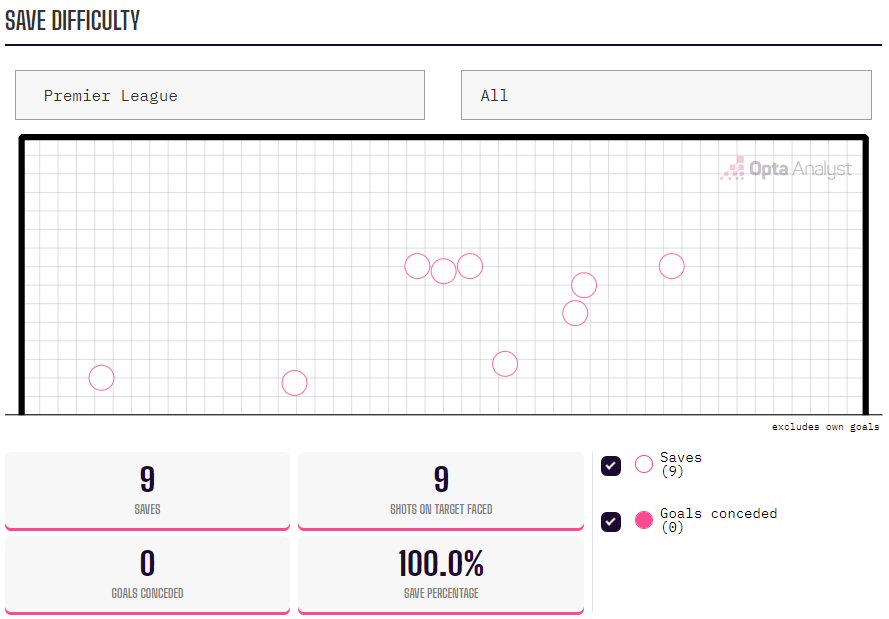Open the Shots on Target Faced card

(441, 491)
